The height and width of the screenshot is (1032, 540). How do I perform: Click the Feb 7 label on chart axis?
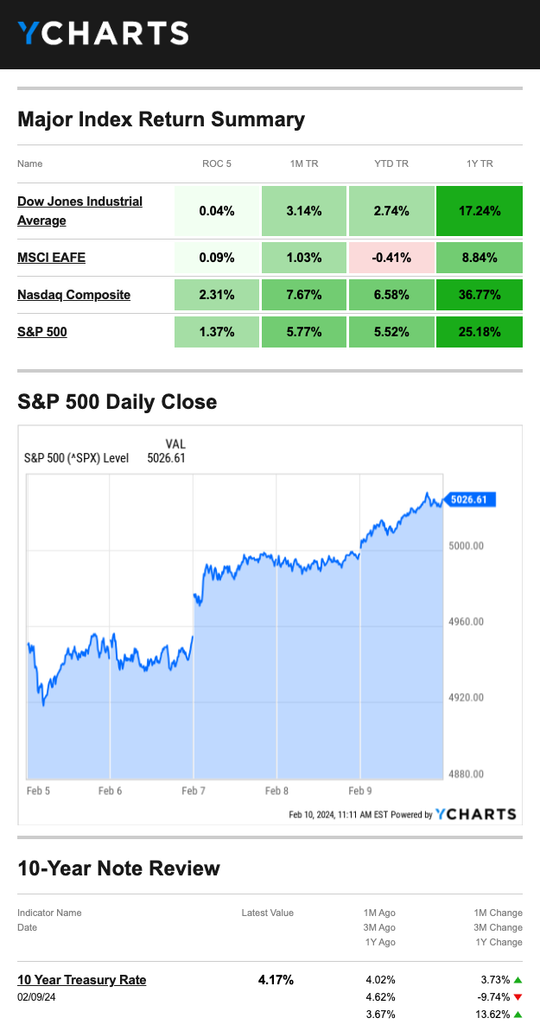coord(193,790)
